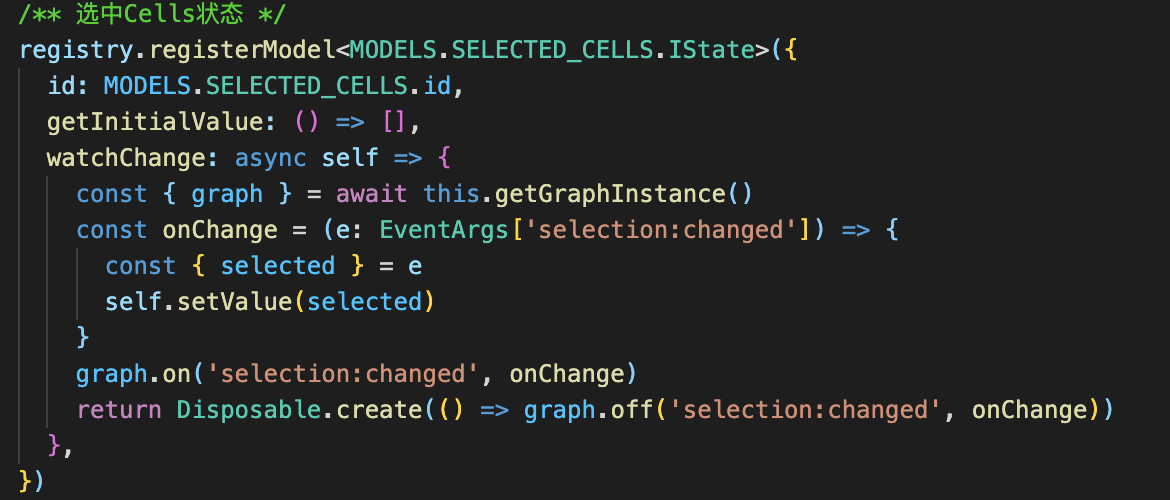The width and height of the screenshot is (1170, 500).
Task: Click the graph.on method call
Action: click(x=134, y=374)
